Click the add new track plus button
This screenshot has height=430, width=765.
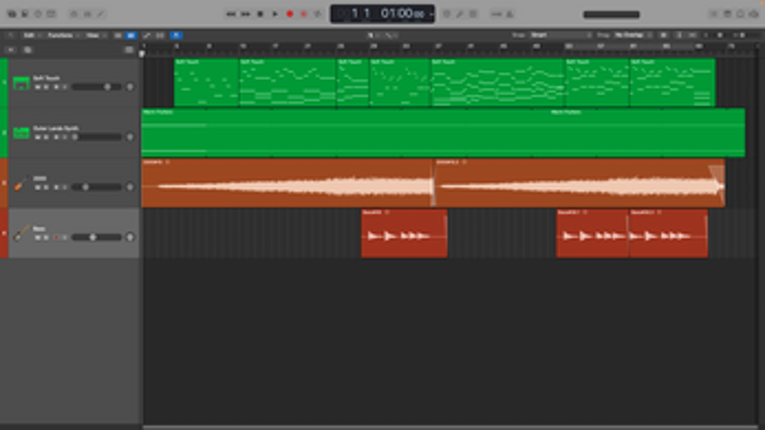click(x=12, y=49)
